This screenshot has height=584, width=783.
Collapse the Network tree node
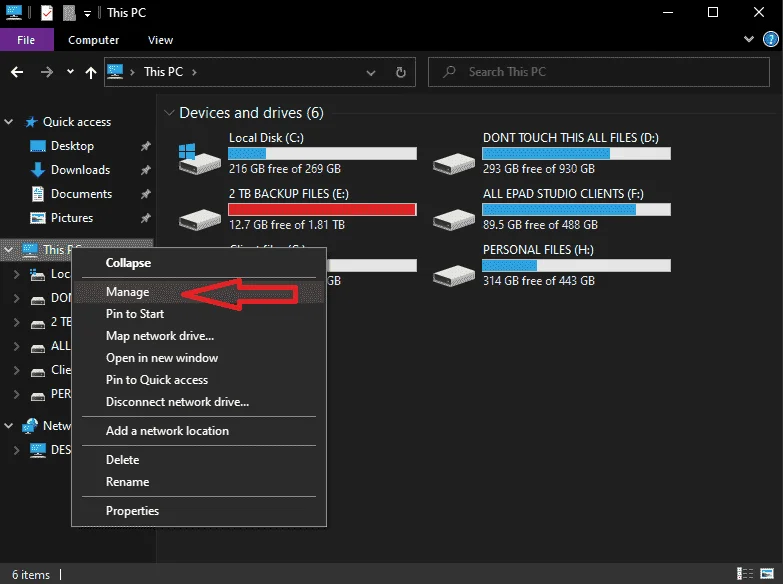pos(8,426)
